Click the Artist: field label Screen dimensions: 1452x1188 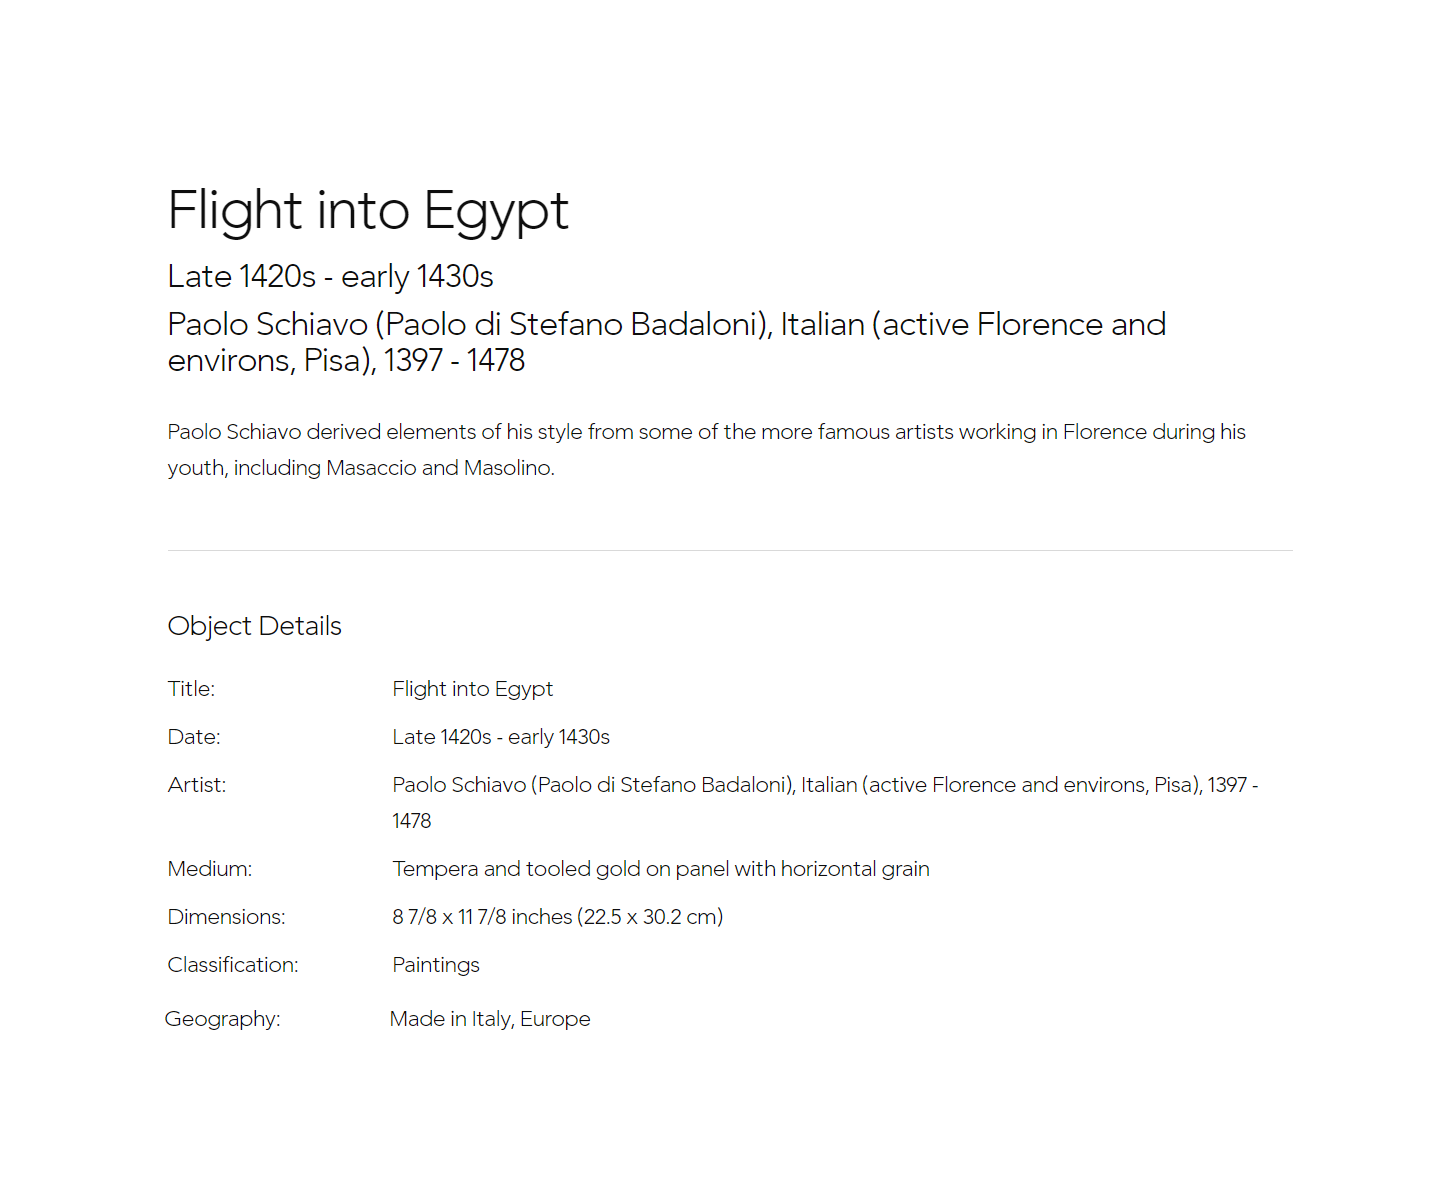197,785
